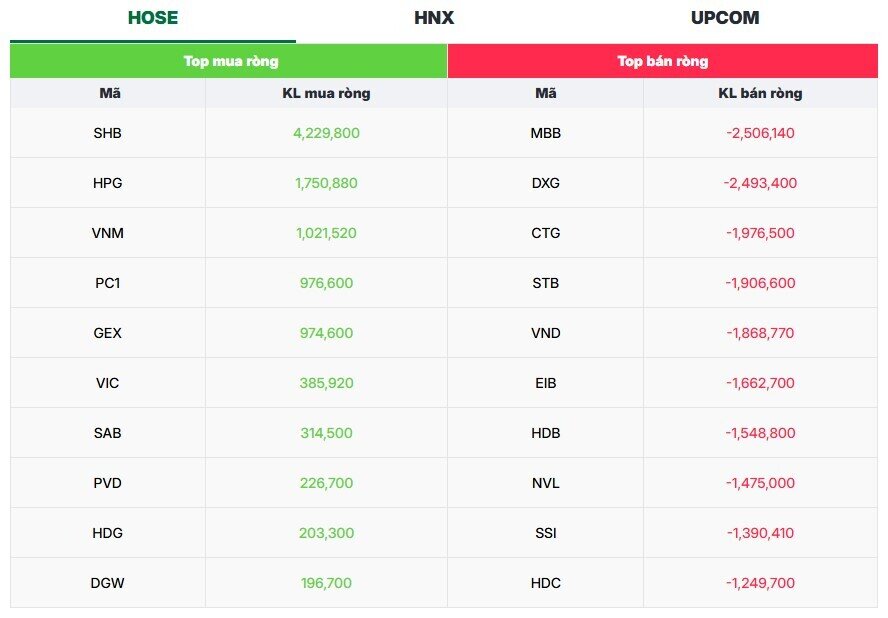Click MBB in top net sellers
Image resolution: width=888 pixels, height=618 pixels.
[545, 133]
